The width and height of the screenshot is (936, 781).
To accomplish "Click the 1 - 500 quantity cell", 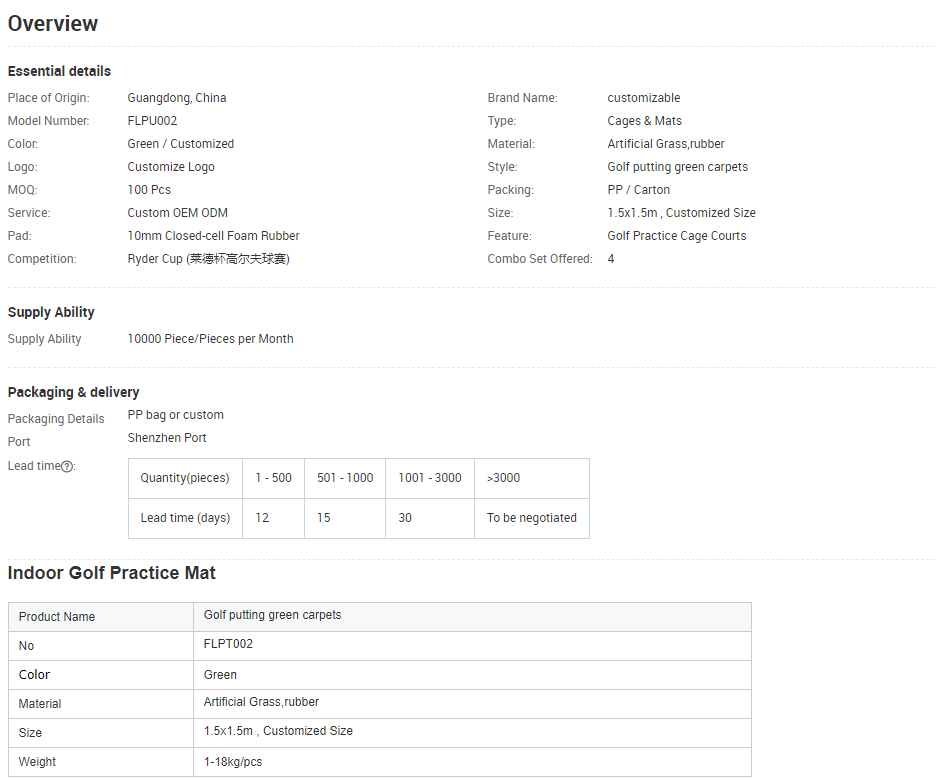I will tap(273, 478).
